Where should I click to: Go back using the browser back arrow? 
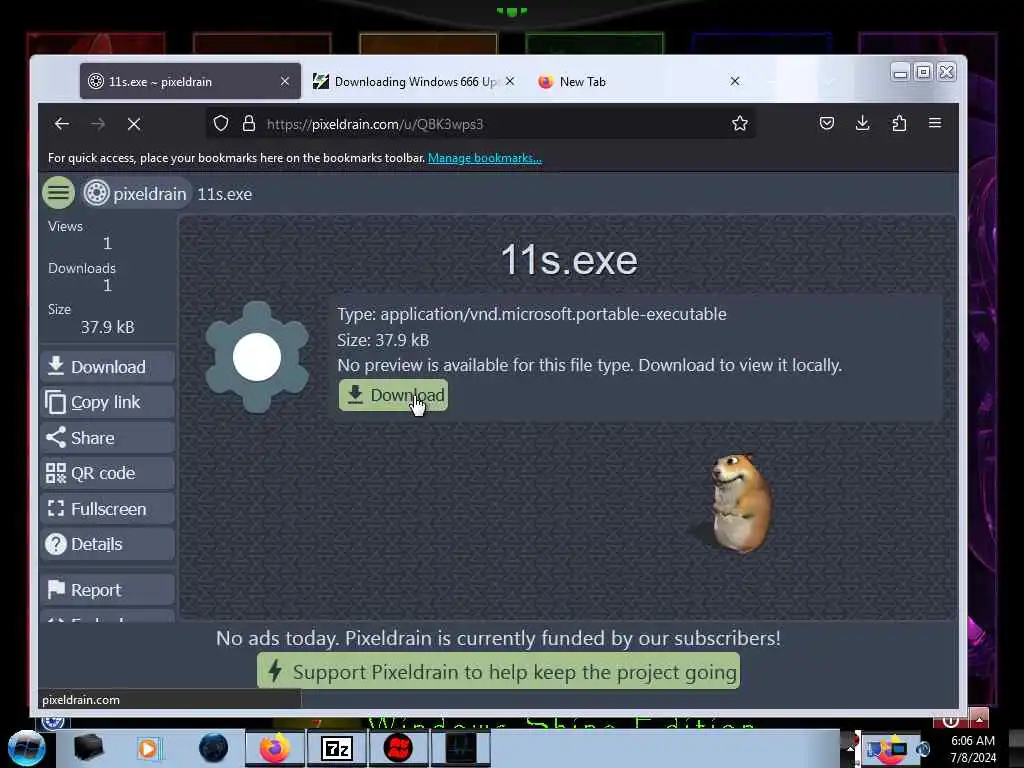(62, 123)
